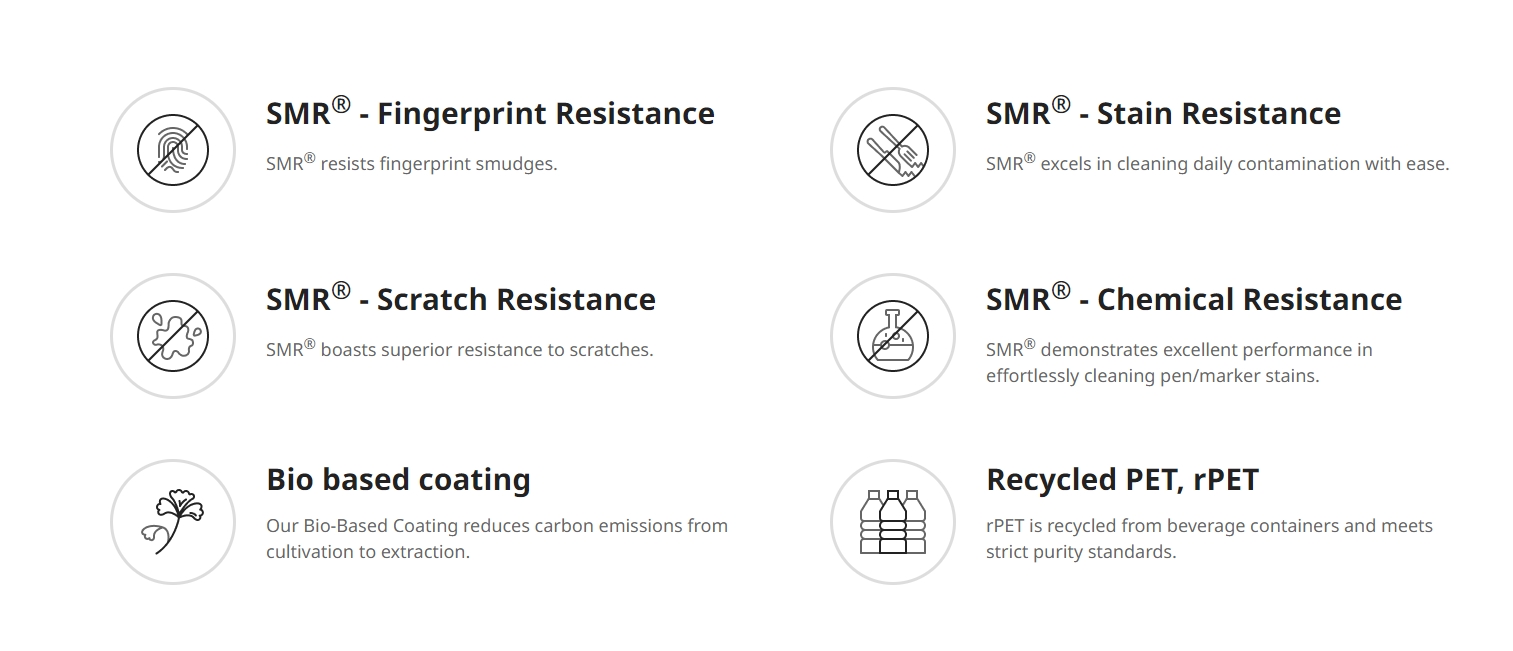1513x651 pixels.
Task: Click text about superior resistance to scratches
Action: tap(460, 348)
